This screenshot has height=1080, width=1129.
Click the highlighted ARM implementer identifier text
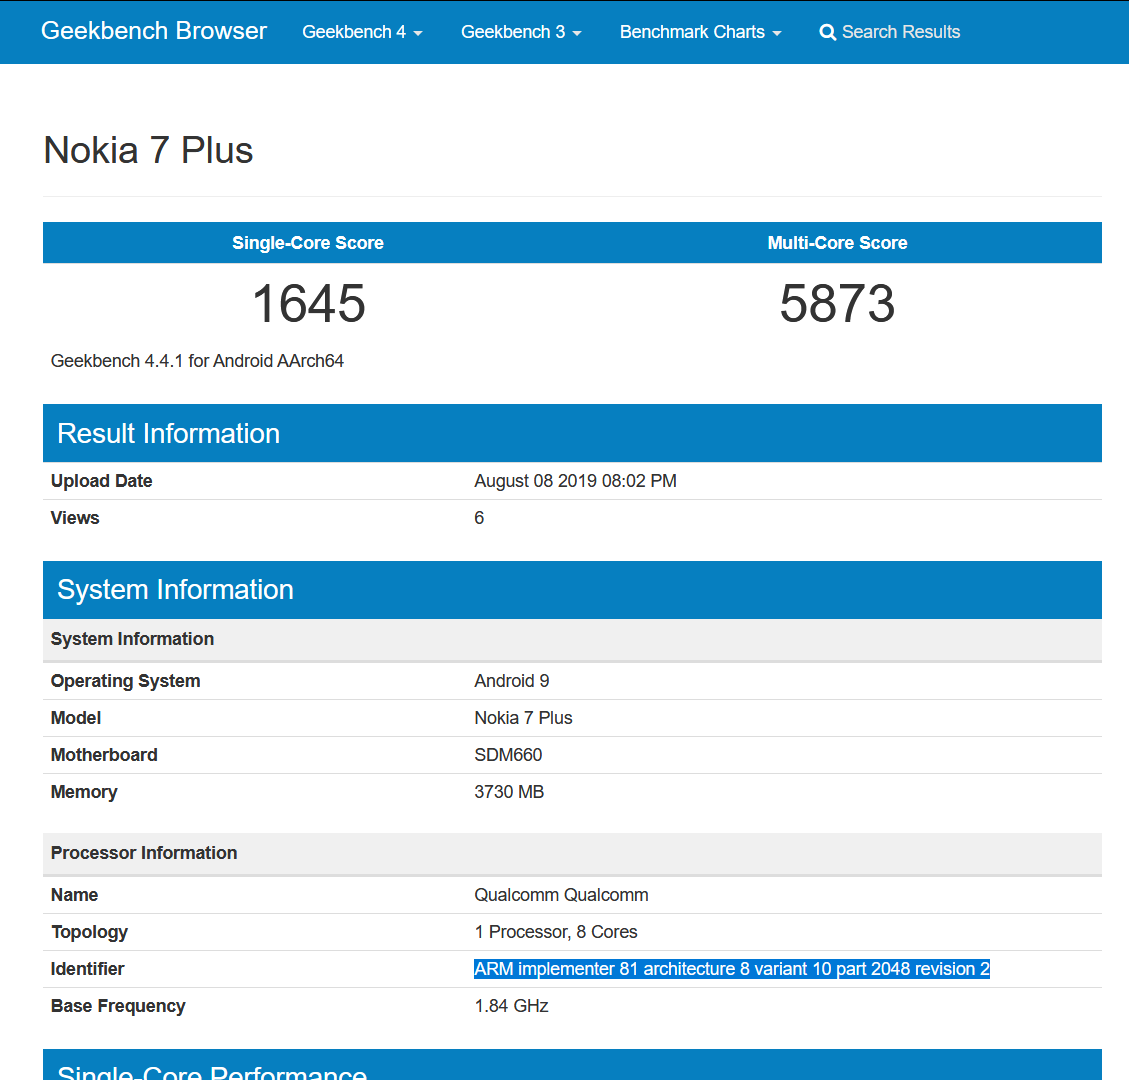(x=732, y=969)
